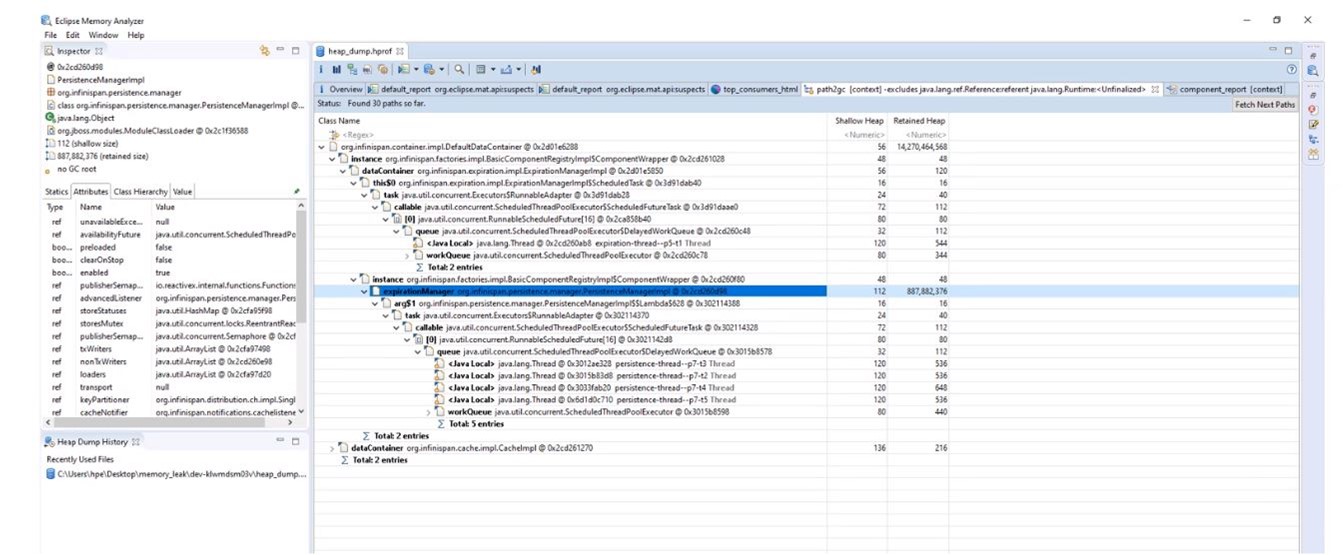Switch to the top_consumers_html tab
Screen dimensions: 1343x555
(754, 89)
